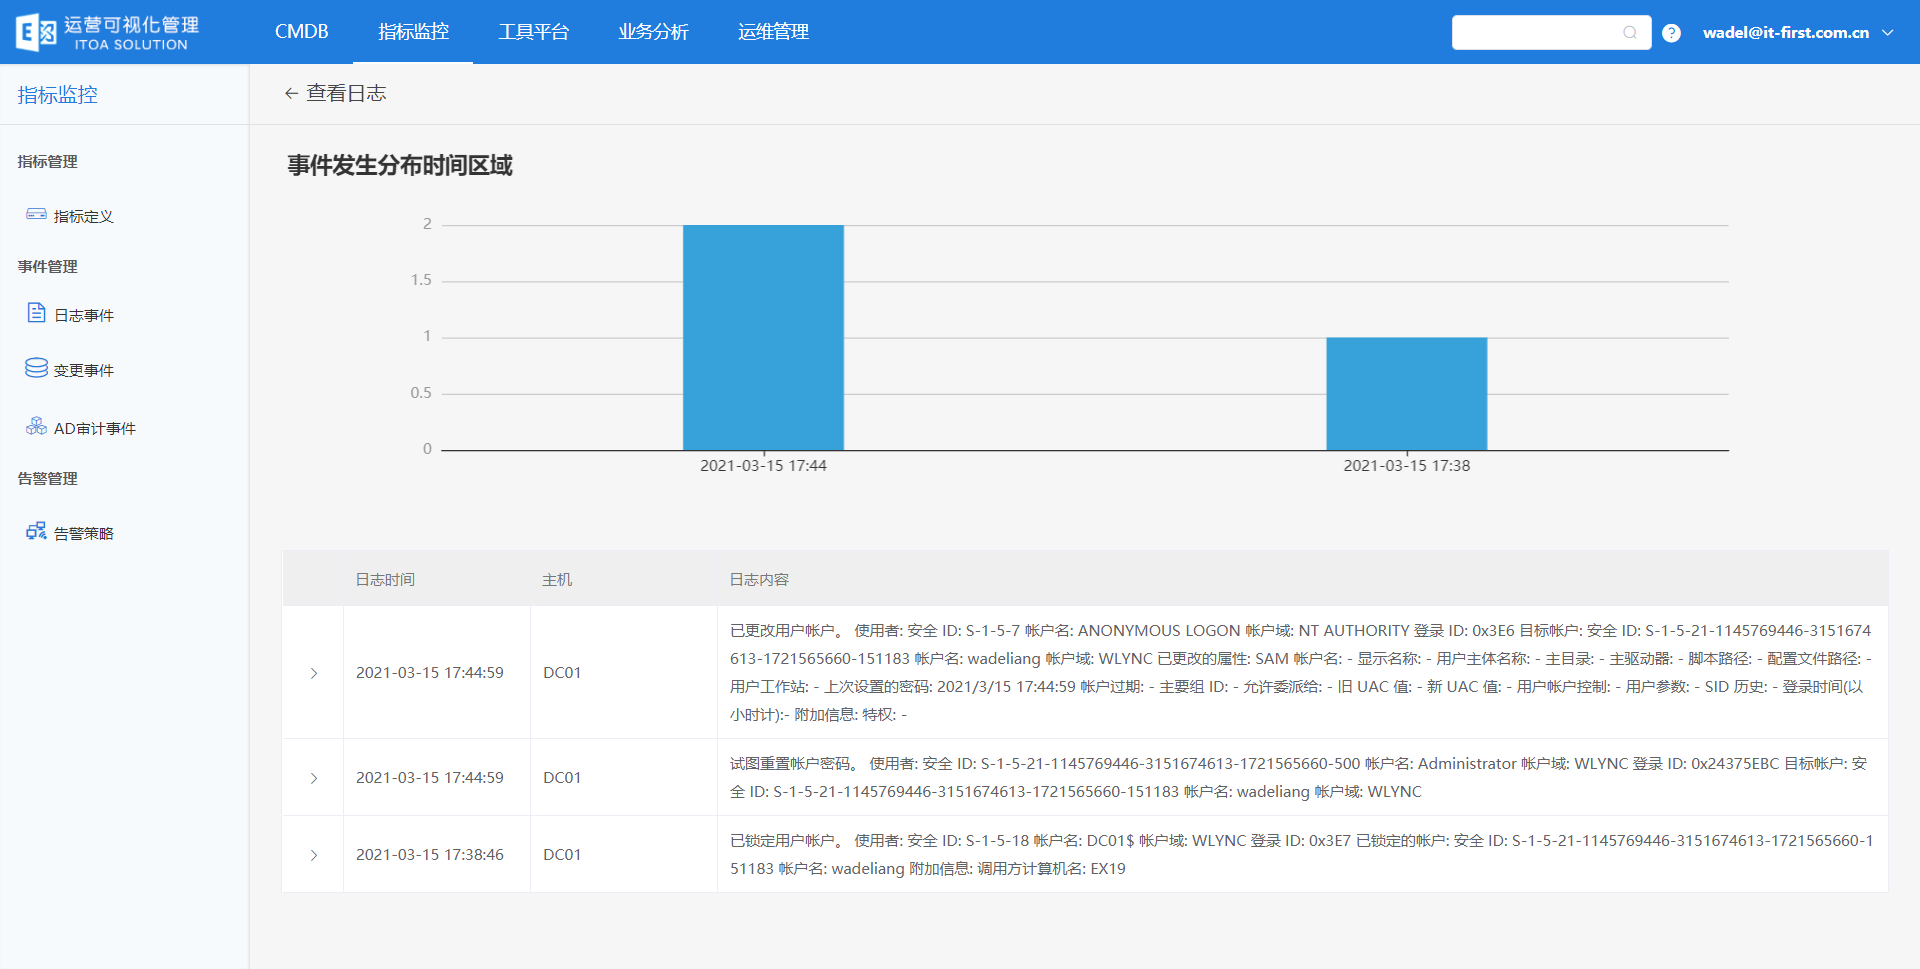This screenshot has height=969, width=1920.
Task: Click the ITOA Solution logo
Action: [107, 32]
